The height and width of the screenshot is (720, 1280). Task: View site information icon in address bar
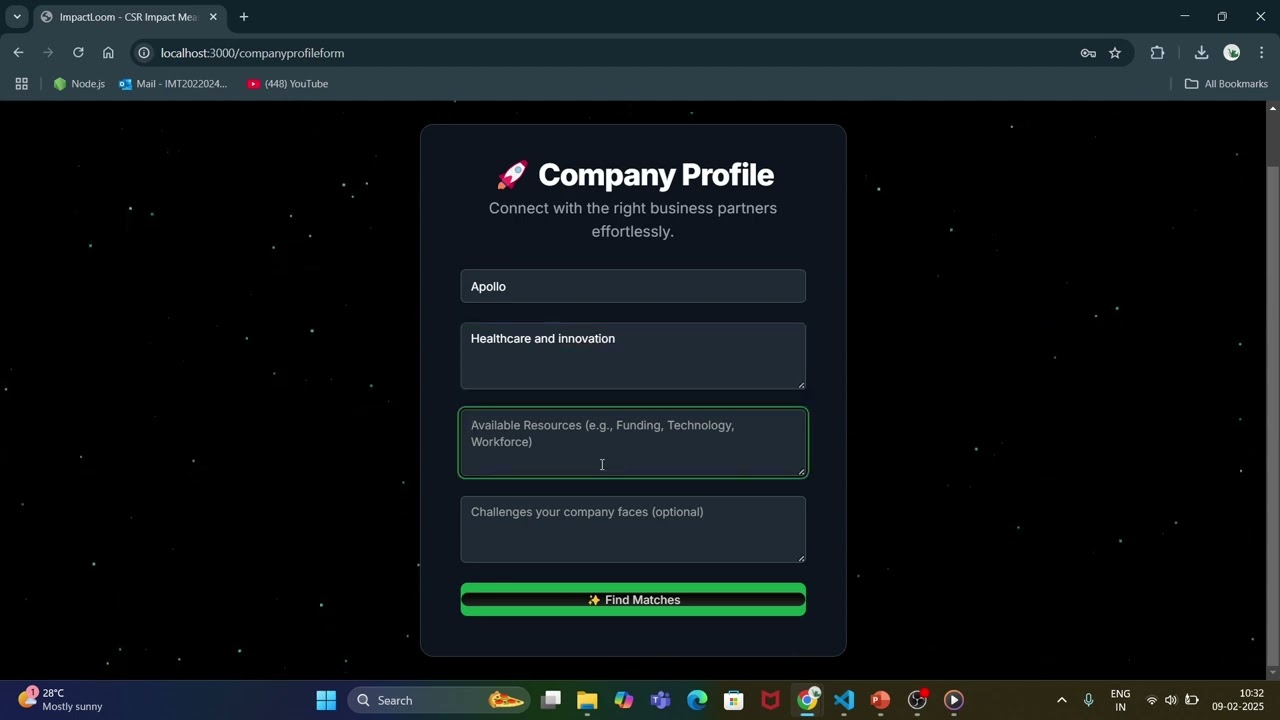tap(144, 53)
